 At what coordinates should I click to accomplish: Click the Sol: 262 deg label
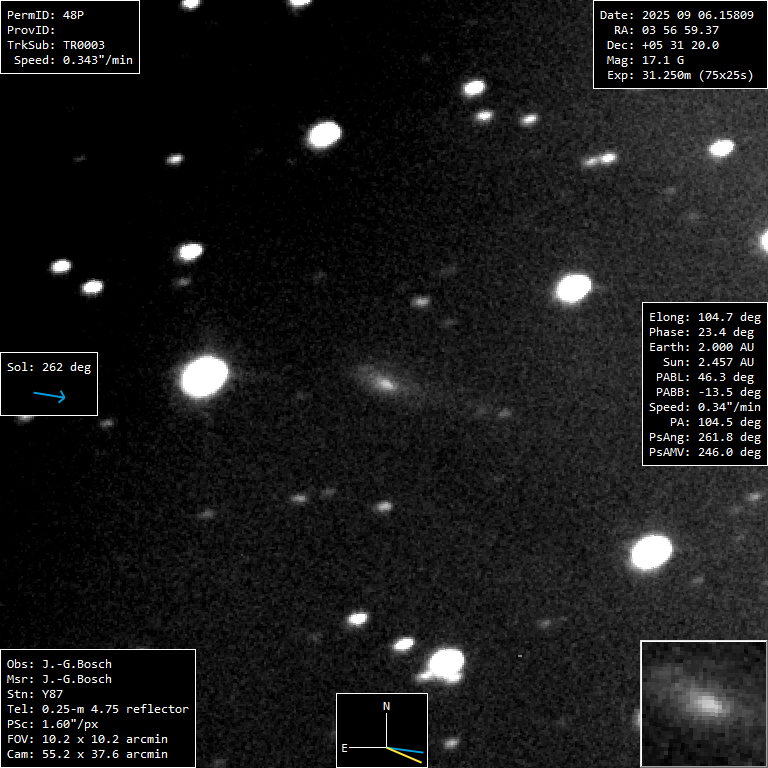(49, 367)
